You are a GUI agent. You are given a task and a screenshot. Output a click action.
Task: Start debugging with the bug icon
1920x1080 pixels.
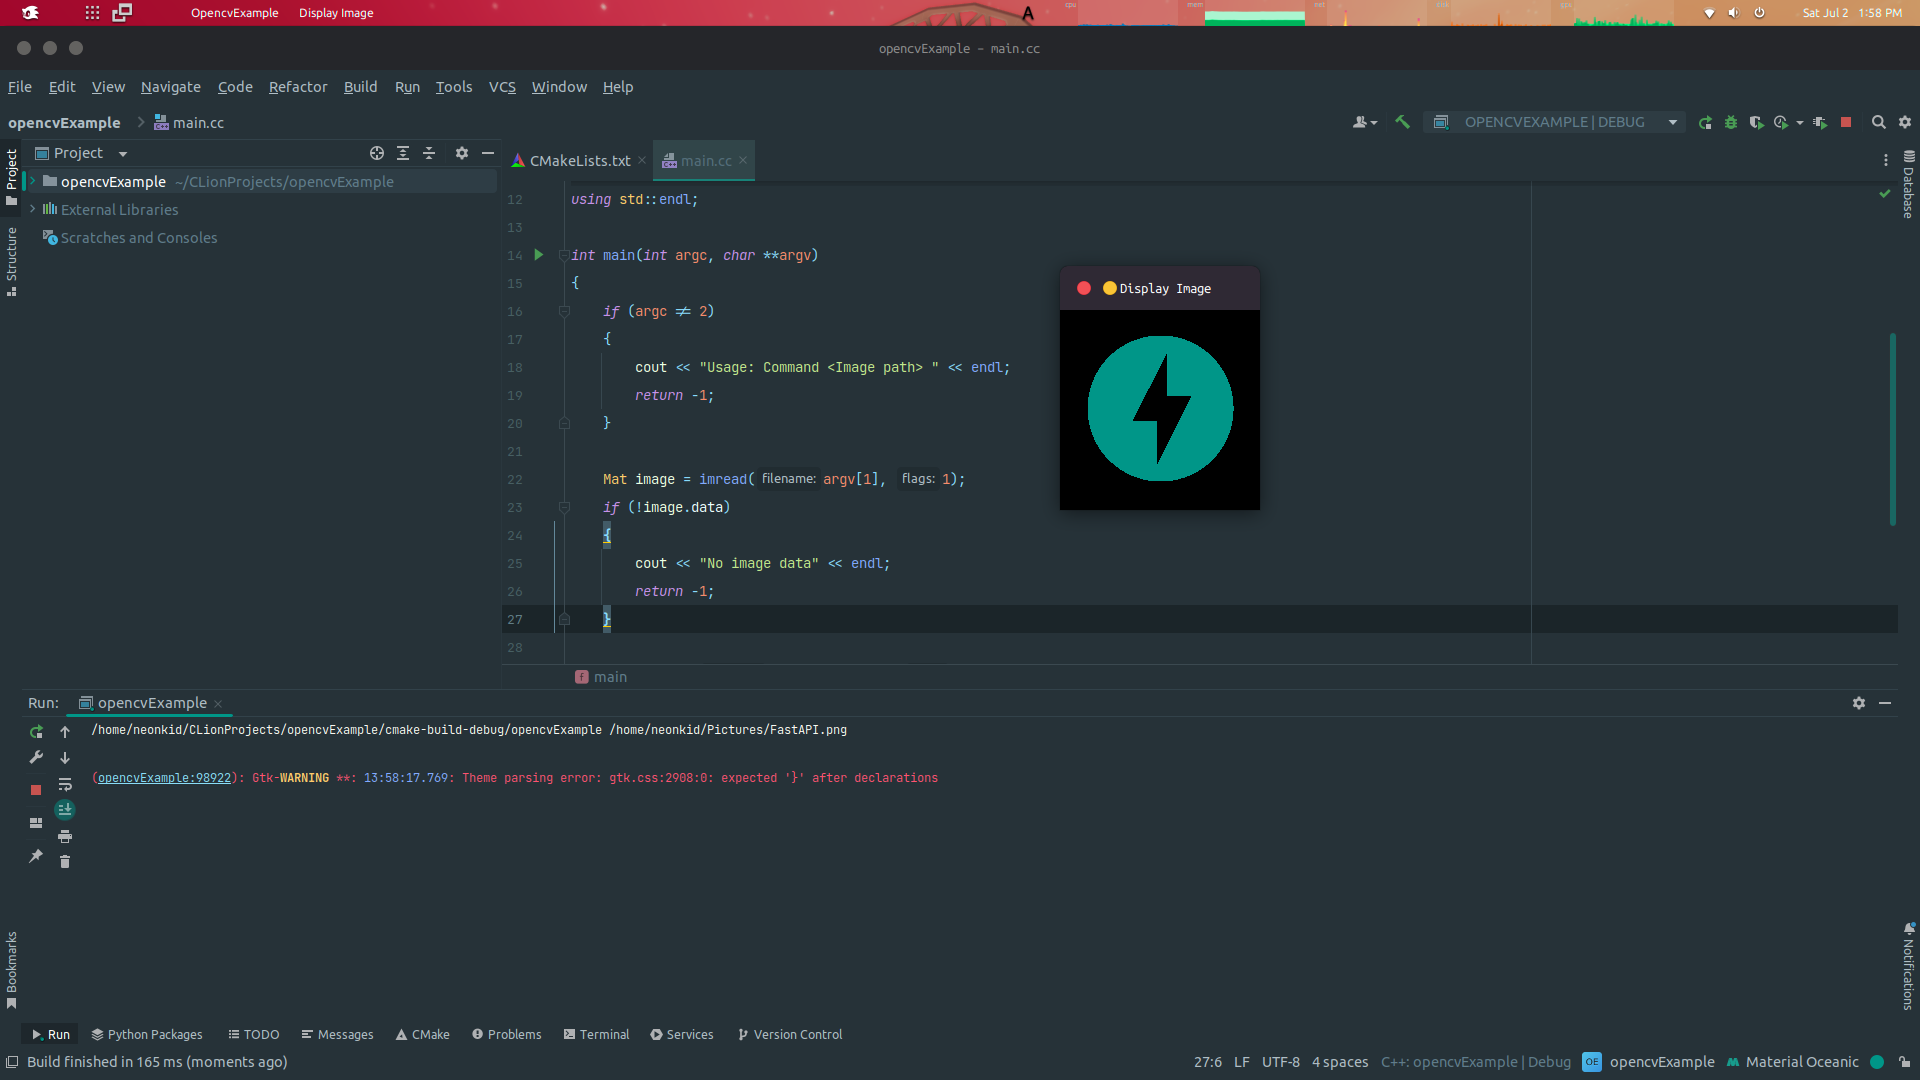click(1731, 122)
